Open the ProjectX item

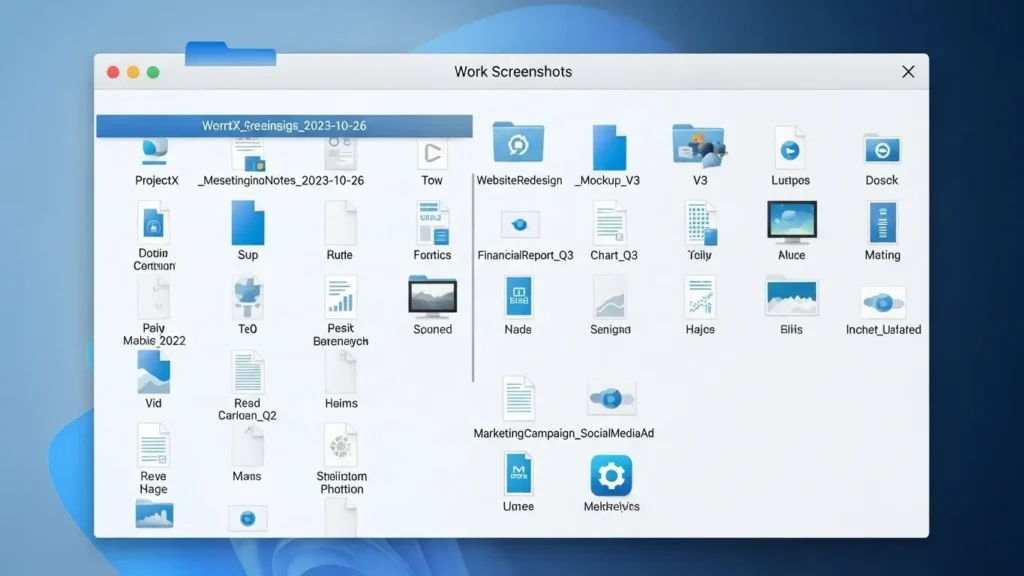(x=155, y=152)
